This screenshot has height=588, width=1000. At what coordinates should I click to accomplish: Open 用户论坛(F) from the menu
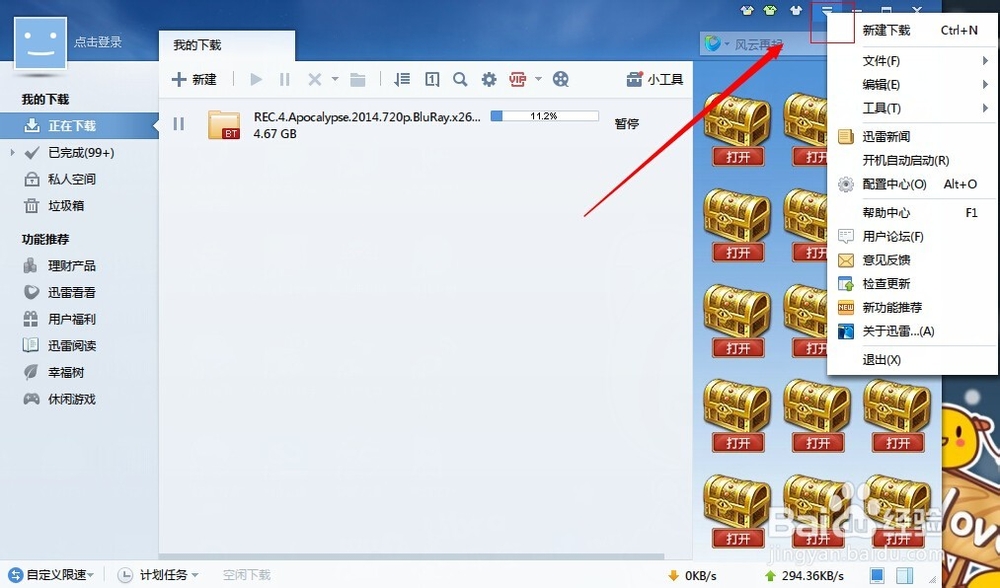click(x=913, y=236)
